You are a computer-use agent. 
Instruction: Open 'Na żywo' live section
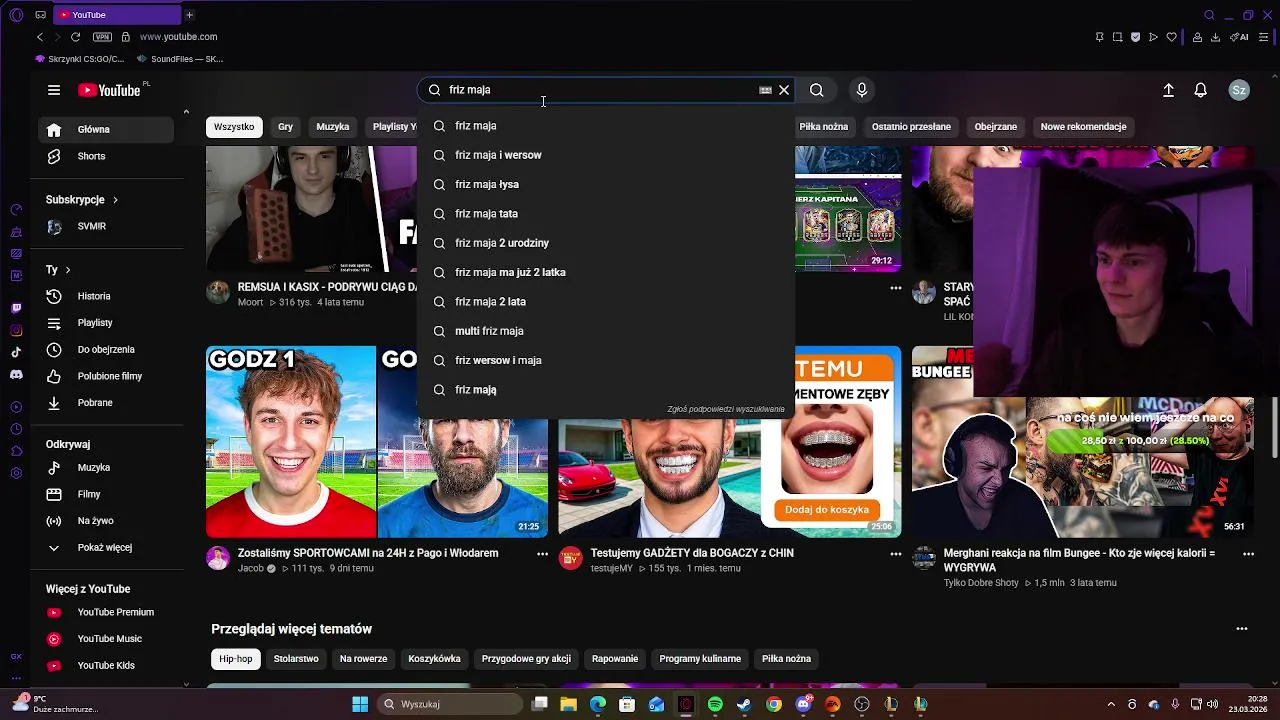tap(106, 521)
